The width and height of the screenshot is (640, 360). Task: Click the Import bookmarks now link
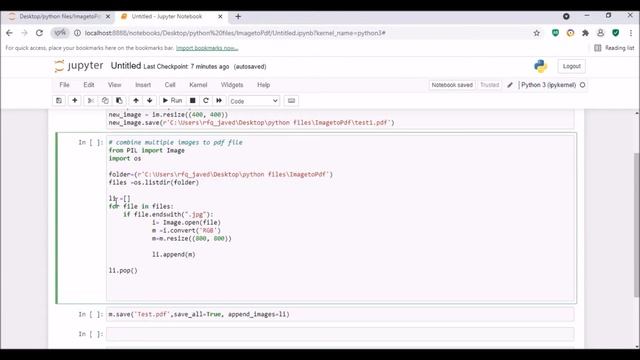coord(207,48)
